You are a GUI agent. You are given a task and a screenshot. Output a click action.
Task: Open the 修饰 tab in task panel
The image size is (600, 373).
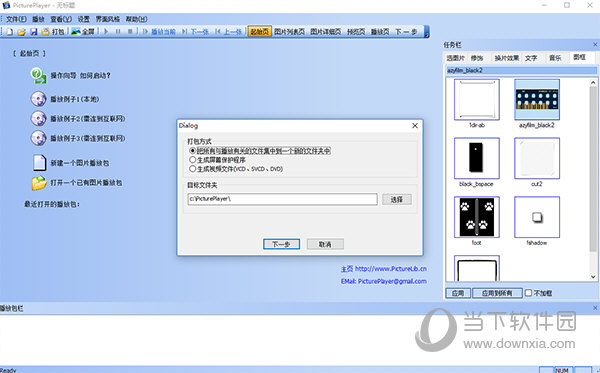click(477, 58)
